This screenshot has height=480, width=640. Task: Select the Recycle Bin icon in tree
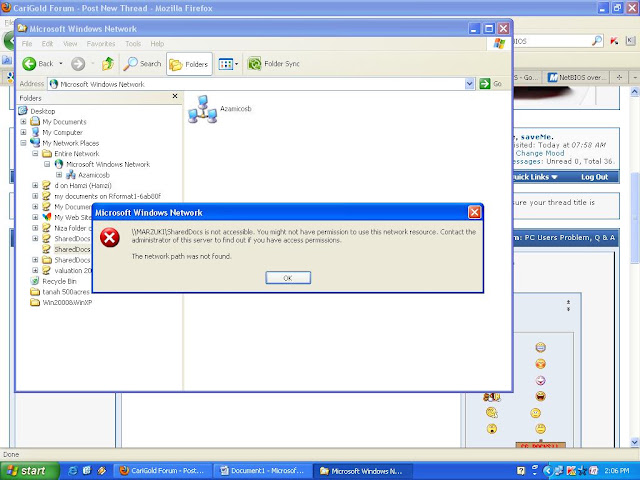(35, 281)
